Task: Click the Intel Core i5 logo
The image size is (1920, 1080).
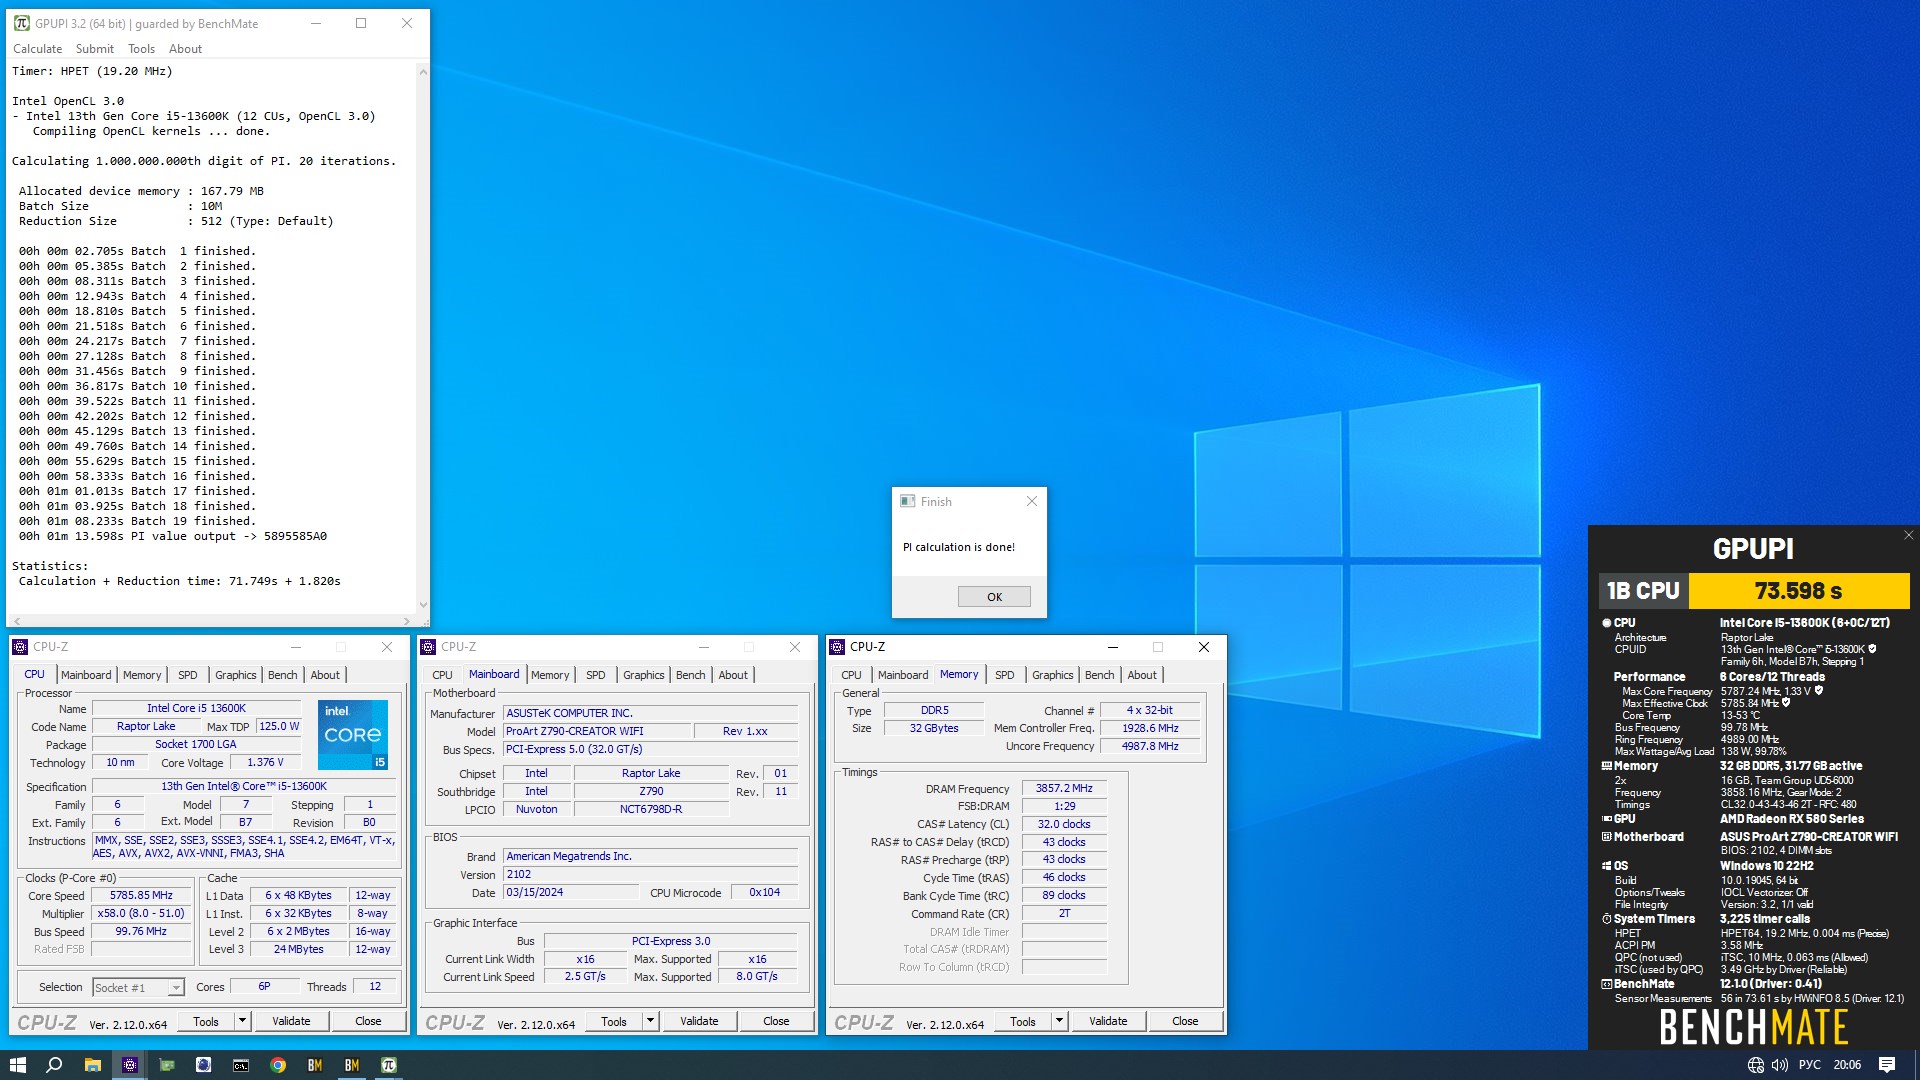Action: pyautogui.click(x=353, y=734)
